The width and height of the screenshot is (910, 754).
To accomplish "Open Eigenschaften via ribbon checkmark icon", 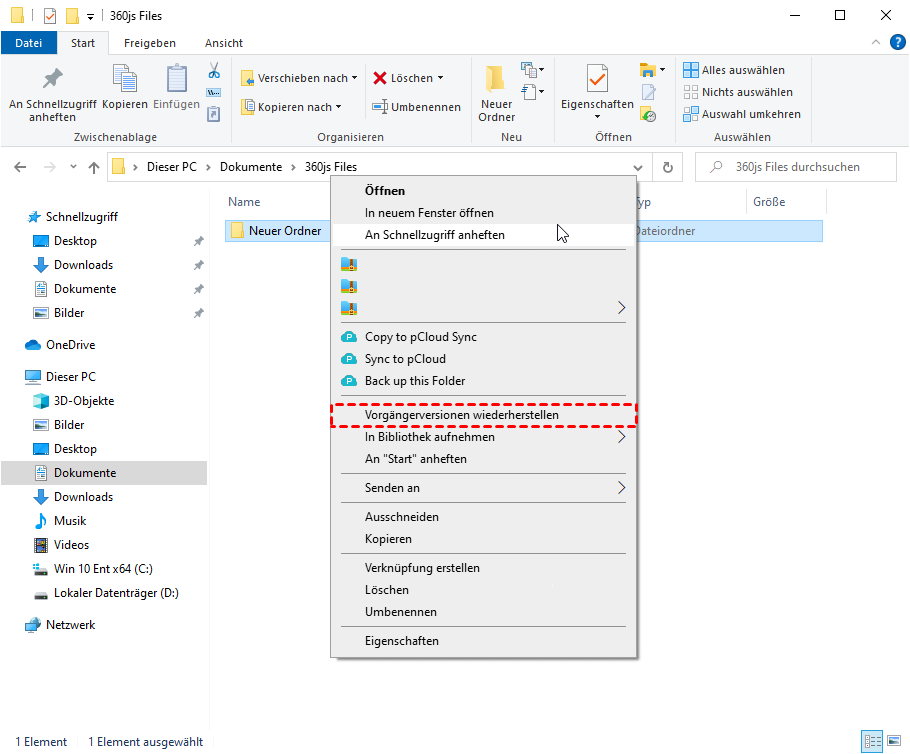I will pos(597,80).
